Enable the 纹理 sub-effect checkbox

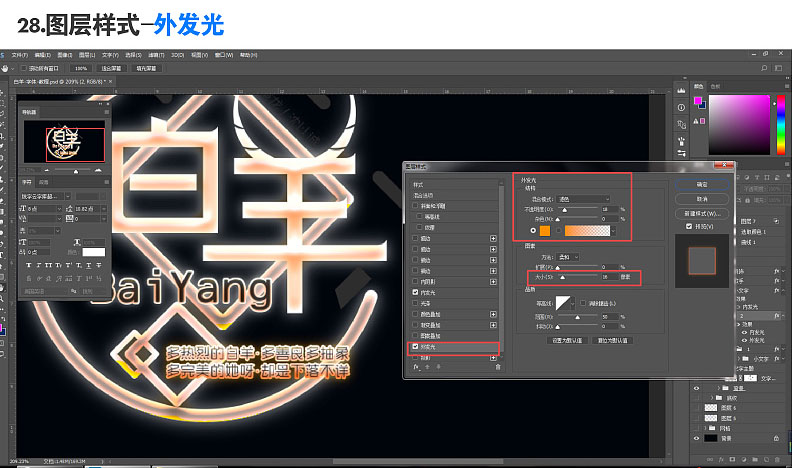tap(420, 227)
